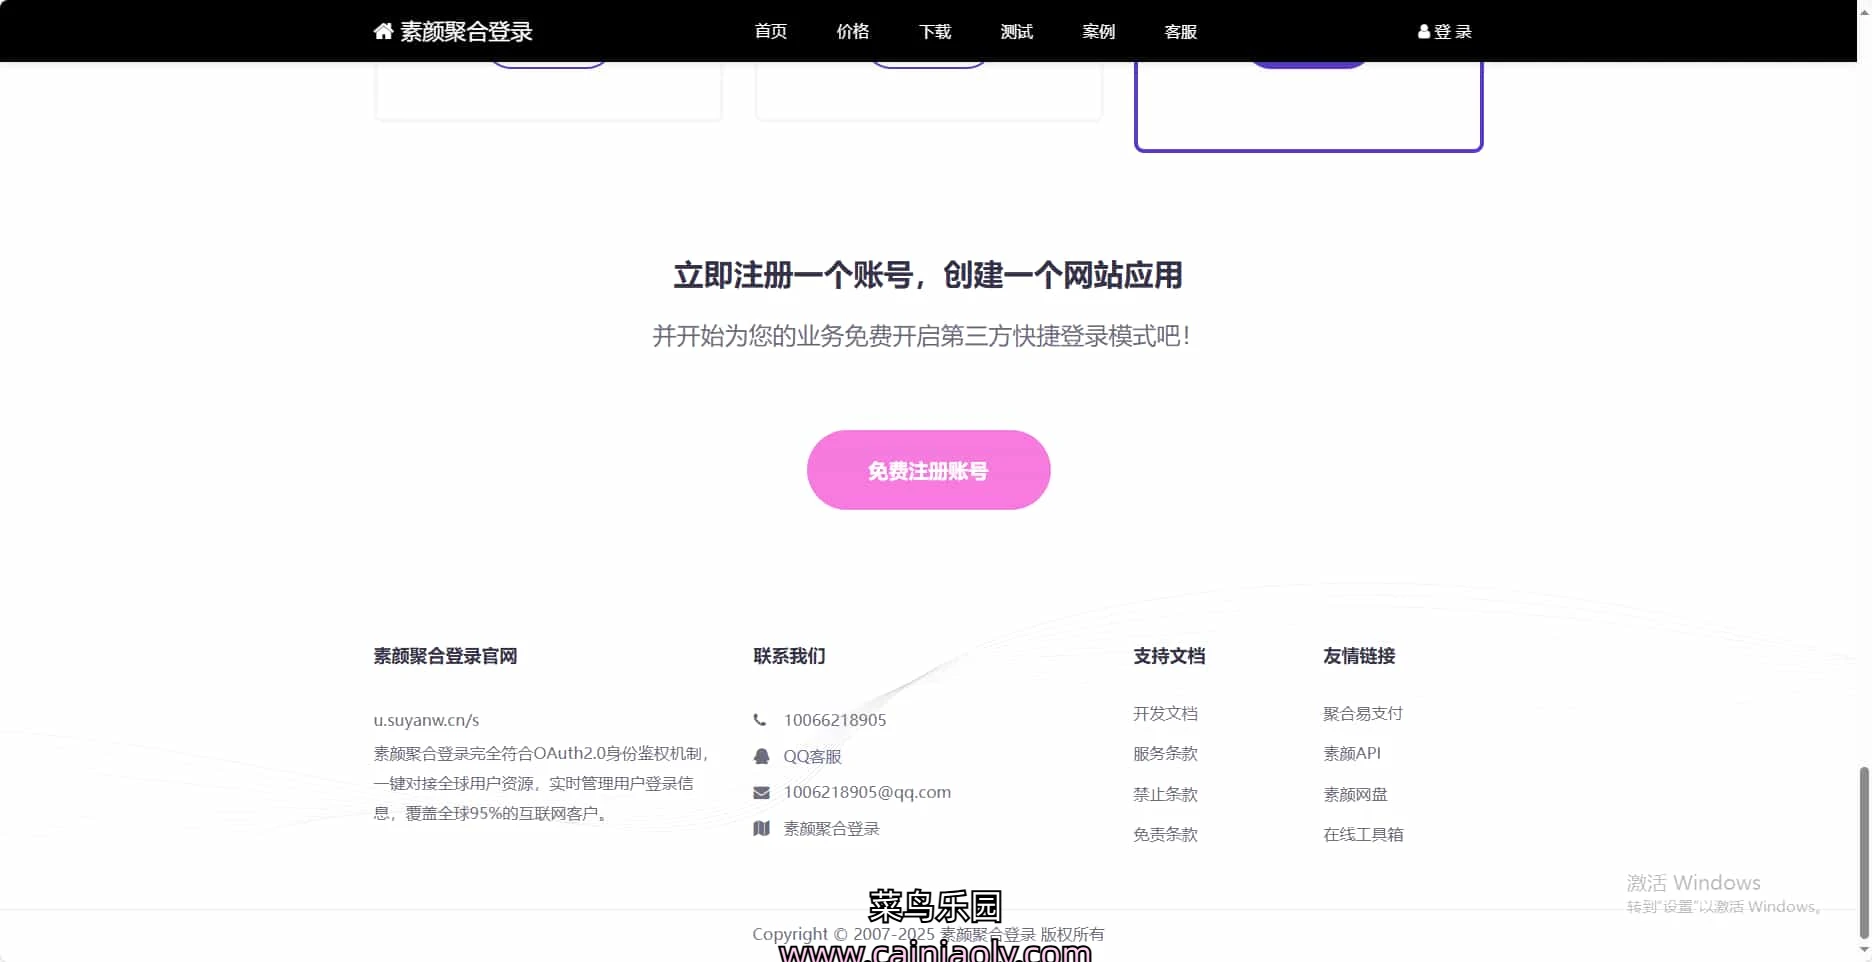Click the home icon beside 素颜聚合登录 logo
This screenshot has height=962, width=1872.
pos(383,31)
